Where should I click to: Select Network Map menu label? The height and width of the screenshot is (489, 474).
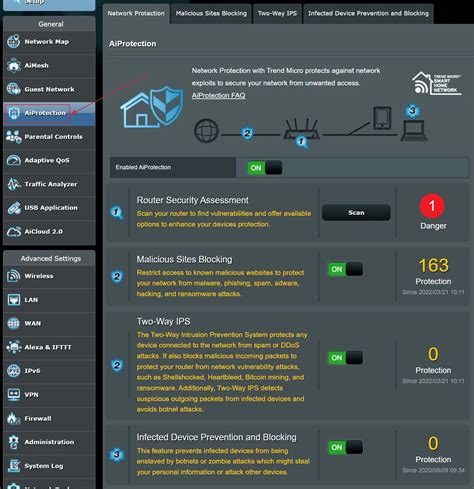pos(47,42)
